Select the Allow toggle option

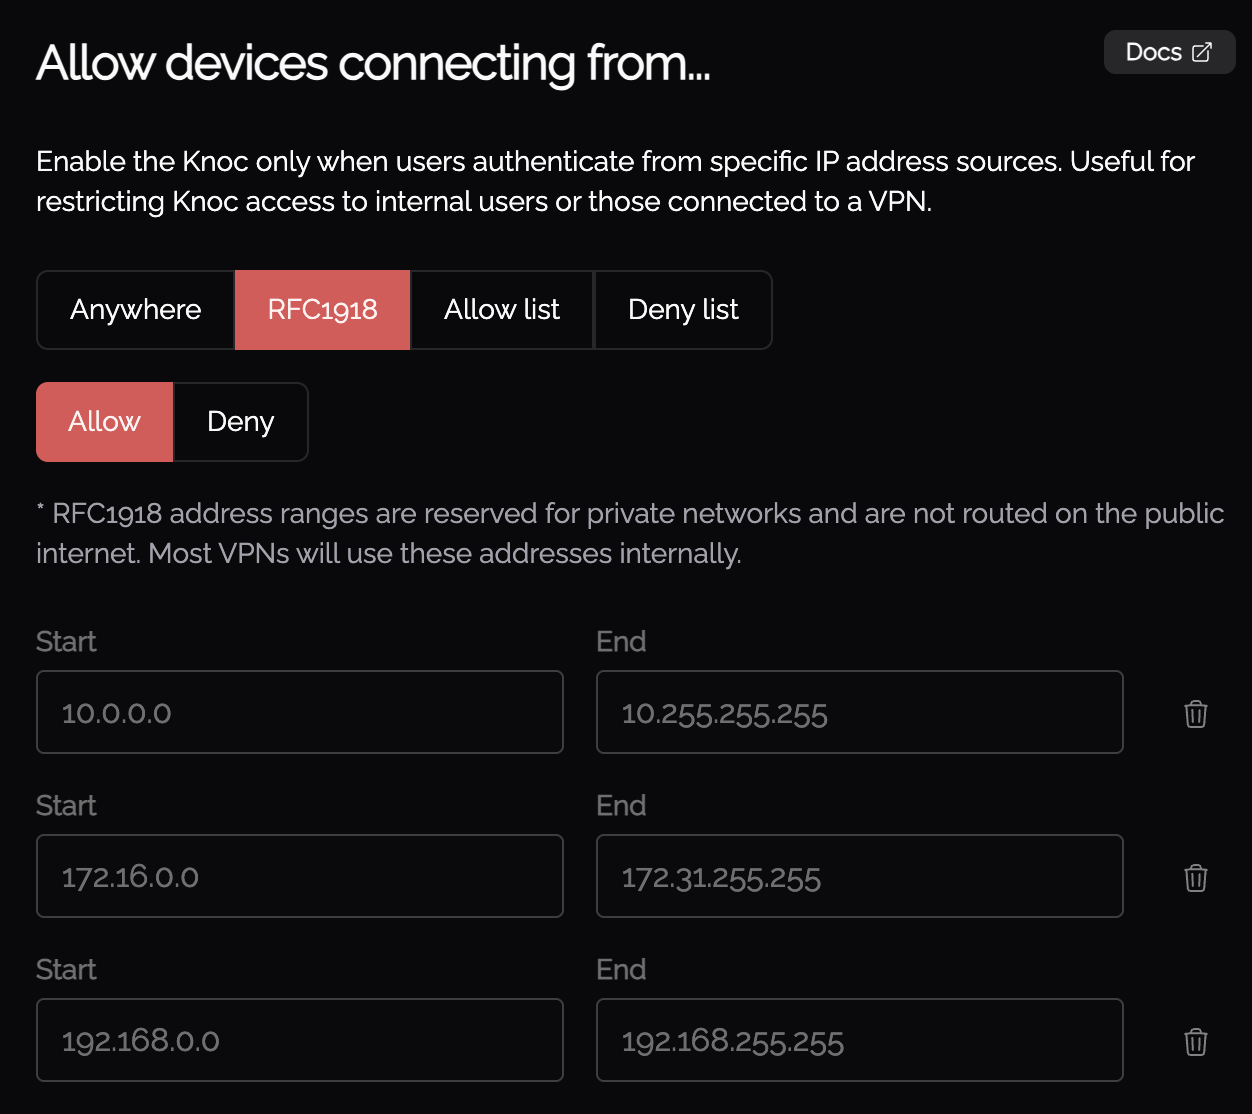tap(105, 422)
